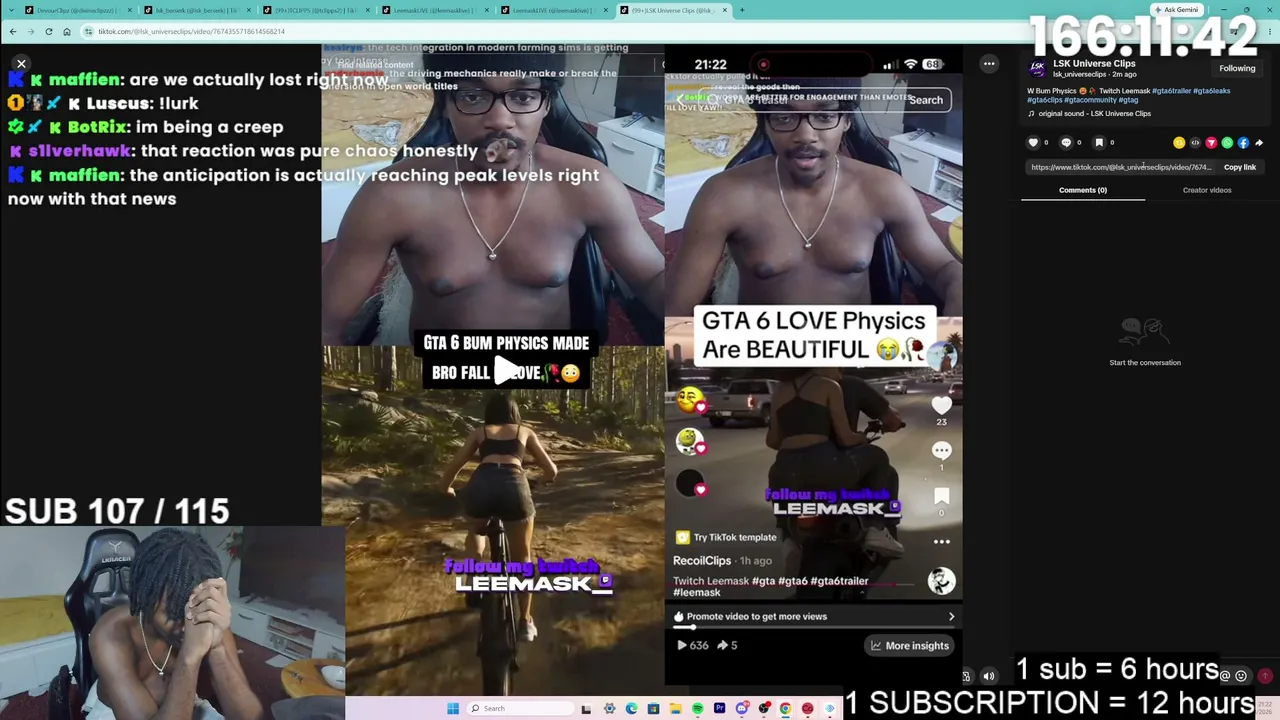The height and width of the screenshot is (720, 1280).
Task: Open the #gta6leaks hashtag link
Action: 1212,91
